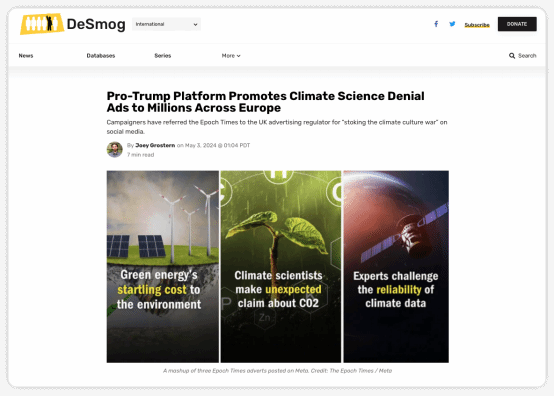The height and width of the screenshot is (396, 554).
Task: Click the DeSmog wordmark text
Action: (x=96, y=24)
